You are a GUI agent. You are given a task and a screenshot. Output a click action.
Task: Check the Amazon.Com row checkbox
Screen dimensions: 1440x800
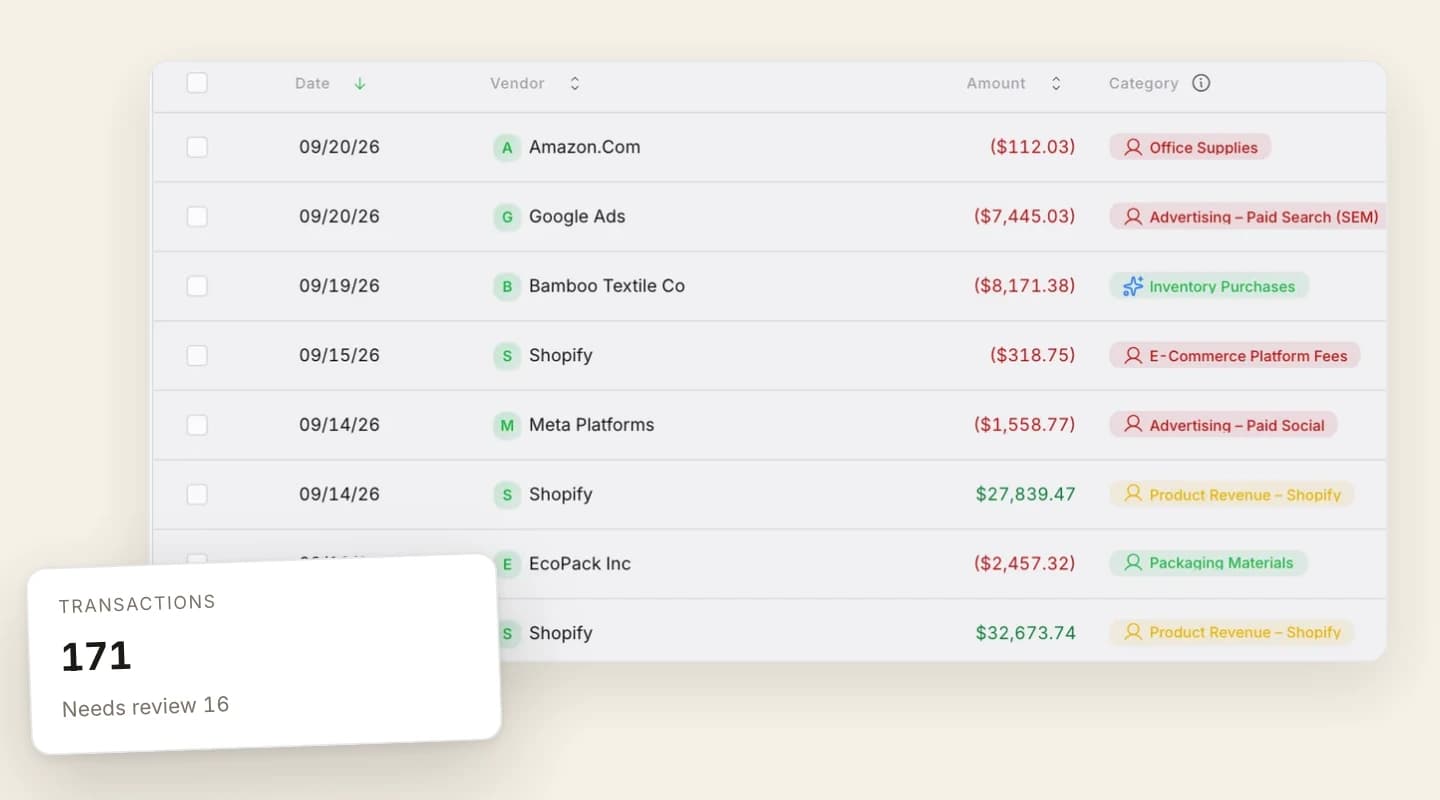(x=197, y=147)
